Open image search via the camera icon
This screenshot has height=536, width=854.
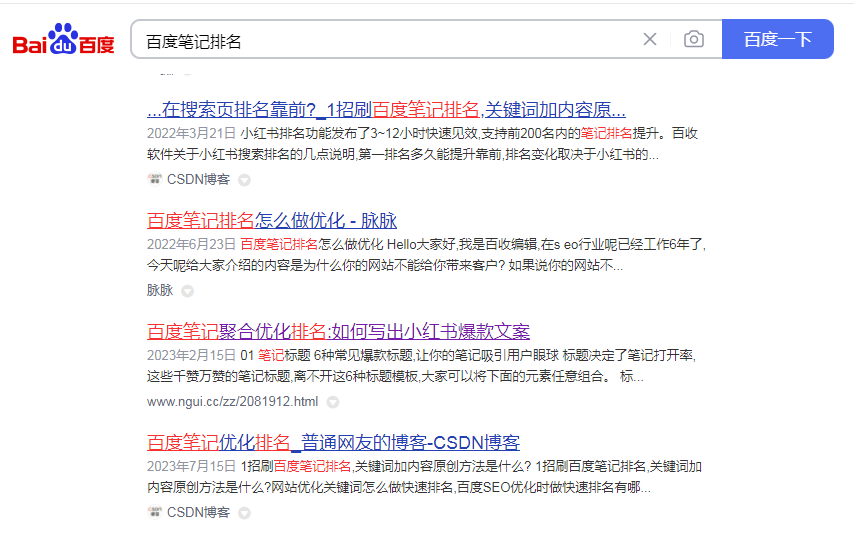(693, 39)
